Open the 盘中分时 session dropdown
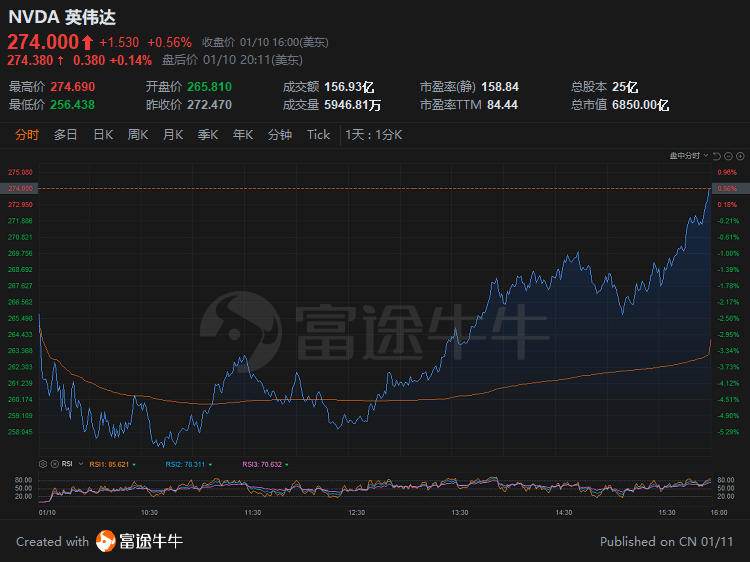 click(x=689, y=156)
